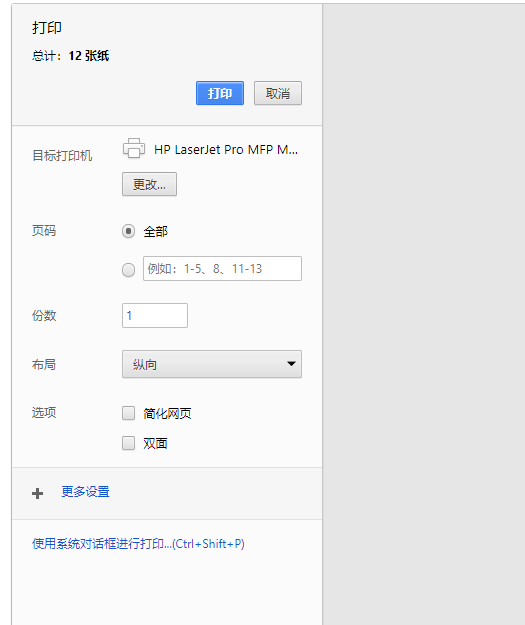Click the 更改... button to change printer
Image resolution: width=525 pixels, height=625 pixels.
point(149,184)
